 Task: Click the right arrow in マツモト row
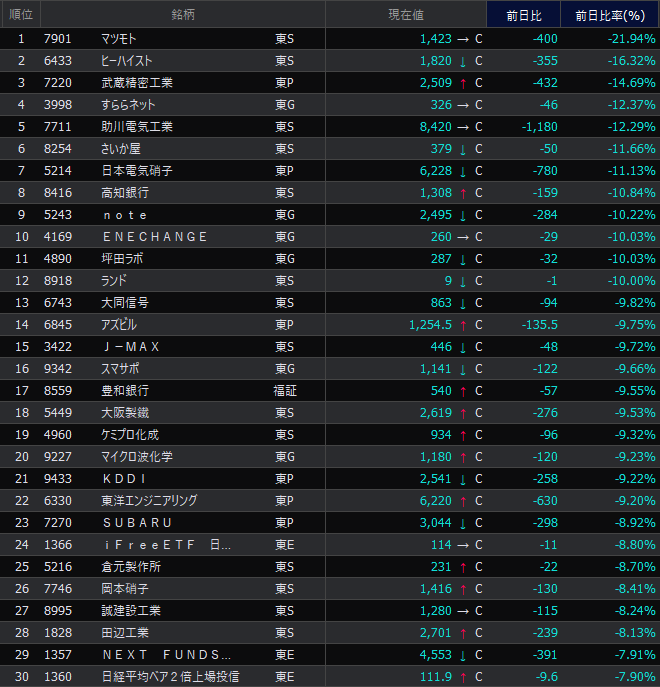(463, 39)
